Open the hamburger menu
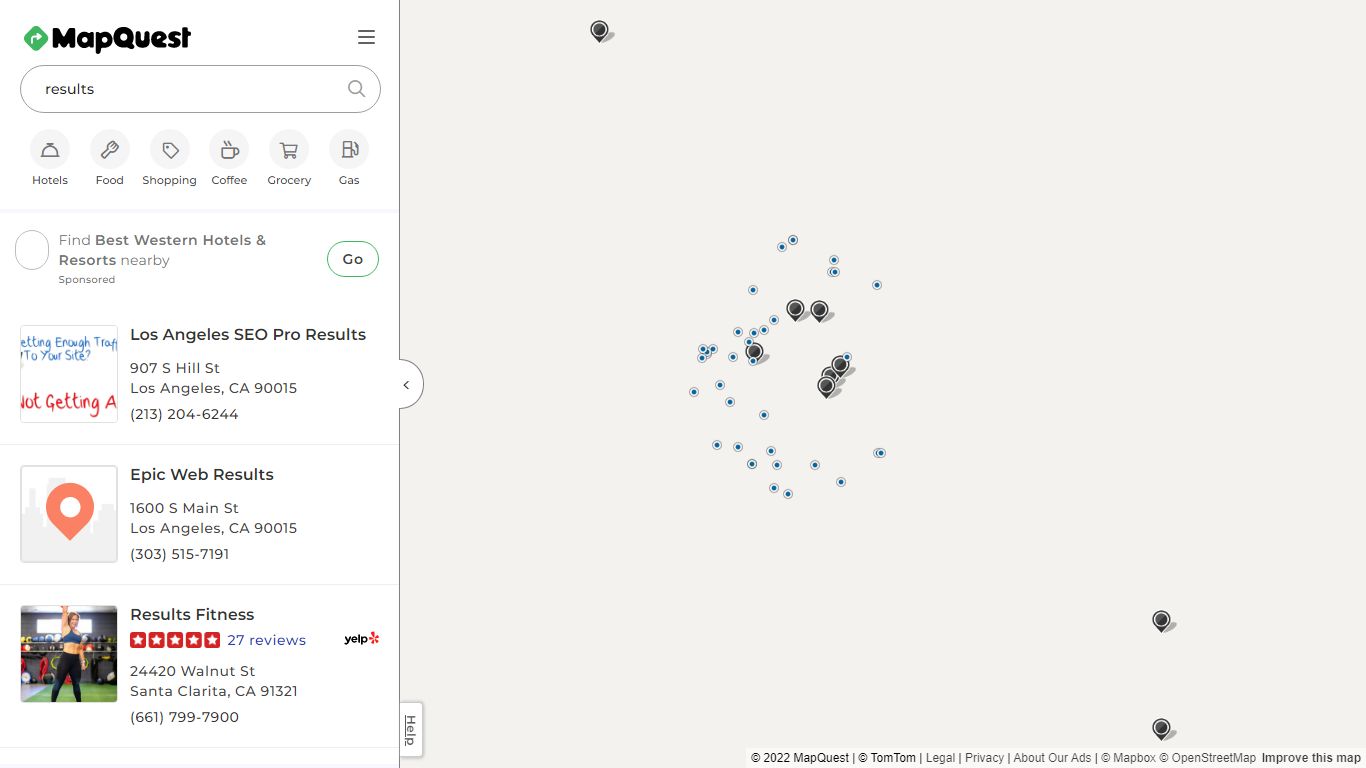 point(366,37)
